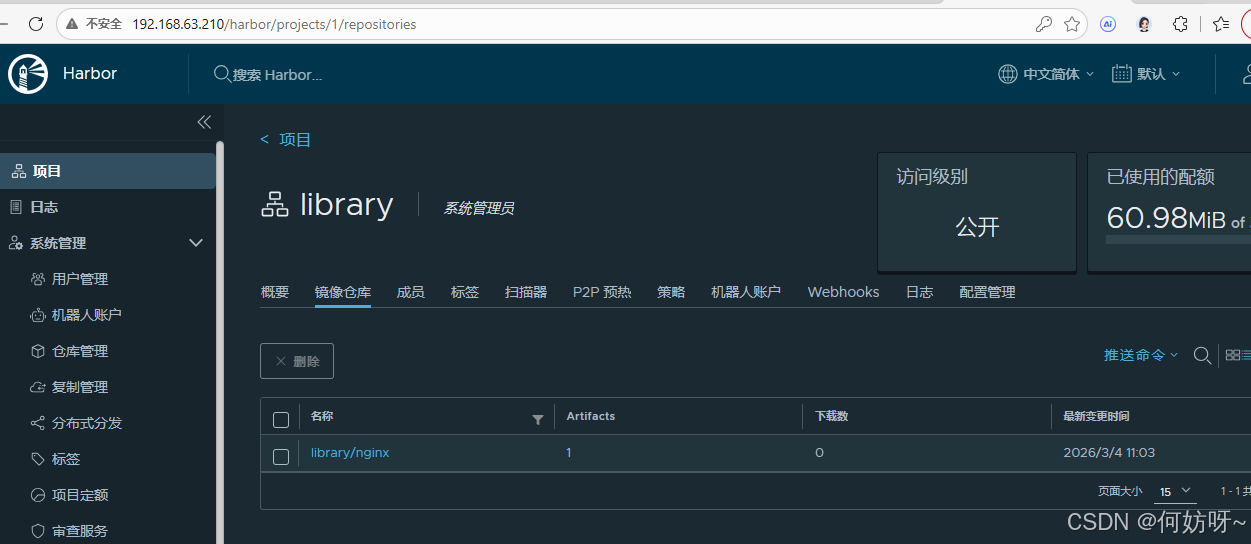Click the filter icon in 名称 column
This screenshot has height=544, width=1251.
[x=538, y=419]
